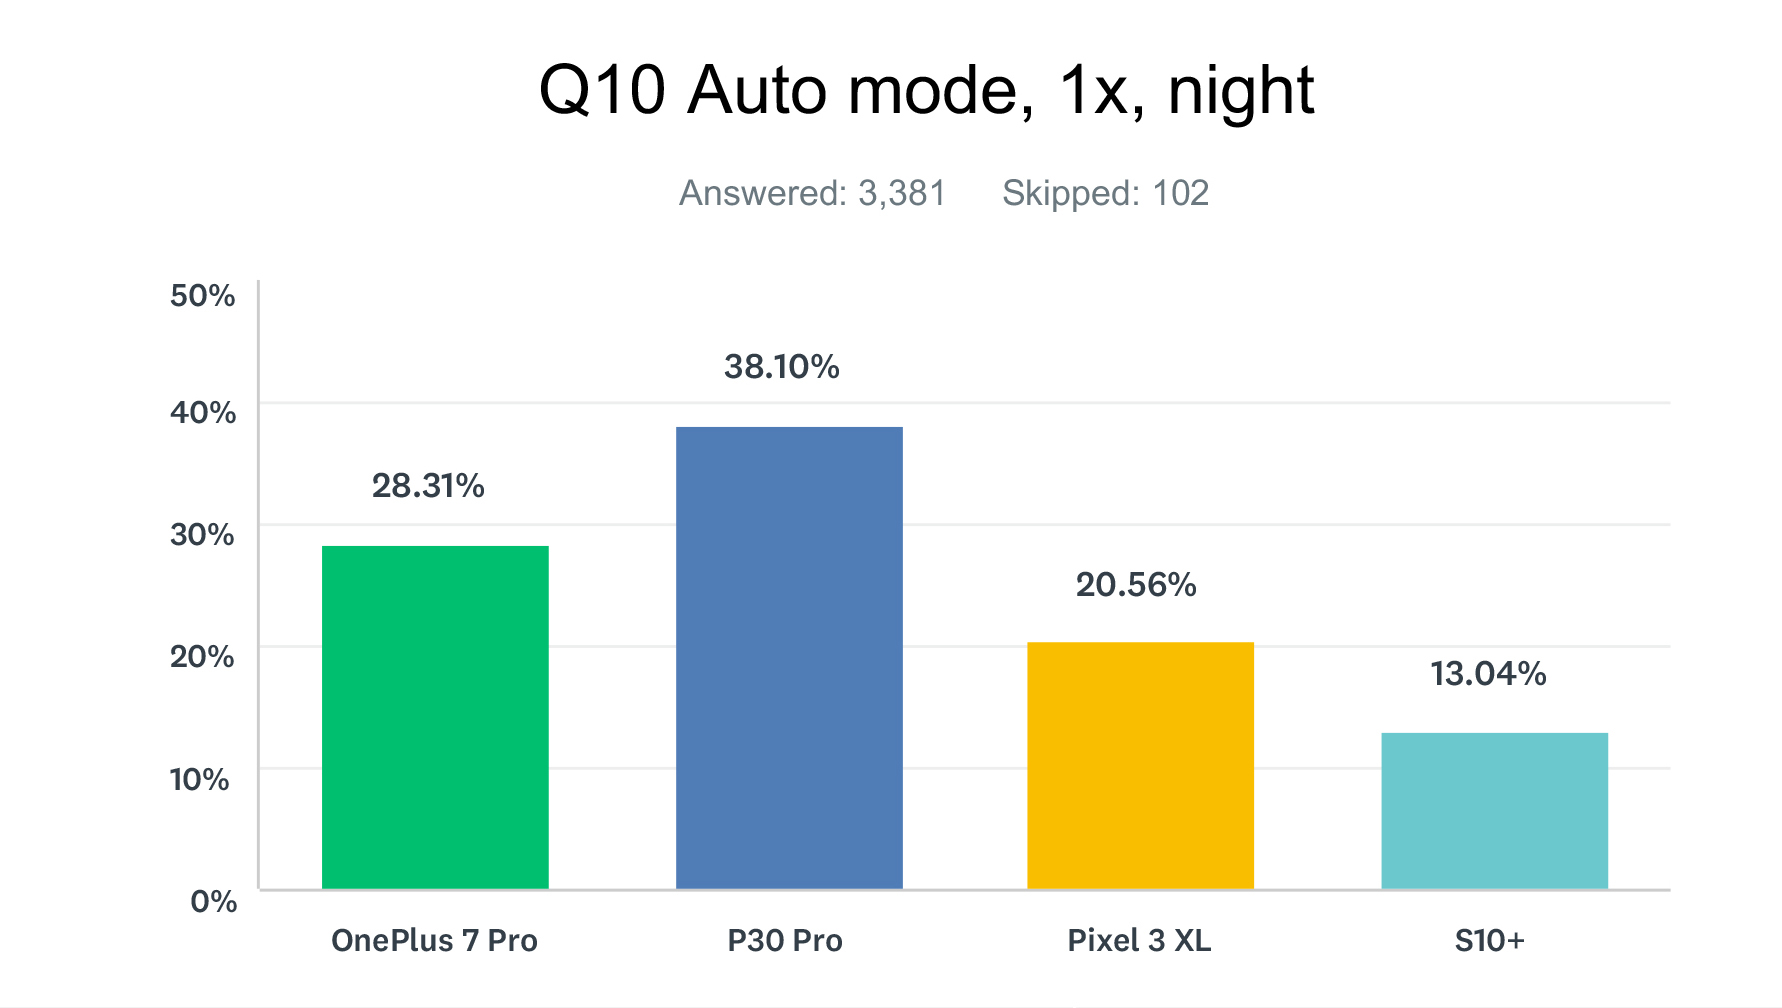This screenshot has height=1008, width=1782.
Task: Click the chart title Q10 Auto mode
Action: (926, 91)
